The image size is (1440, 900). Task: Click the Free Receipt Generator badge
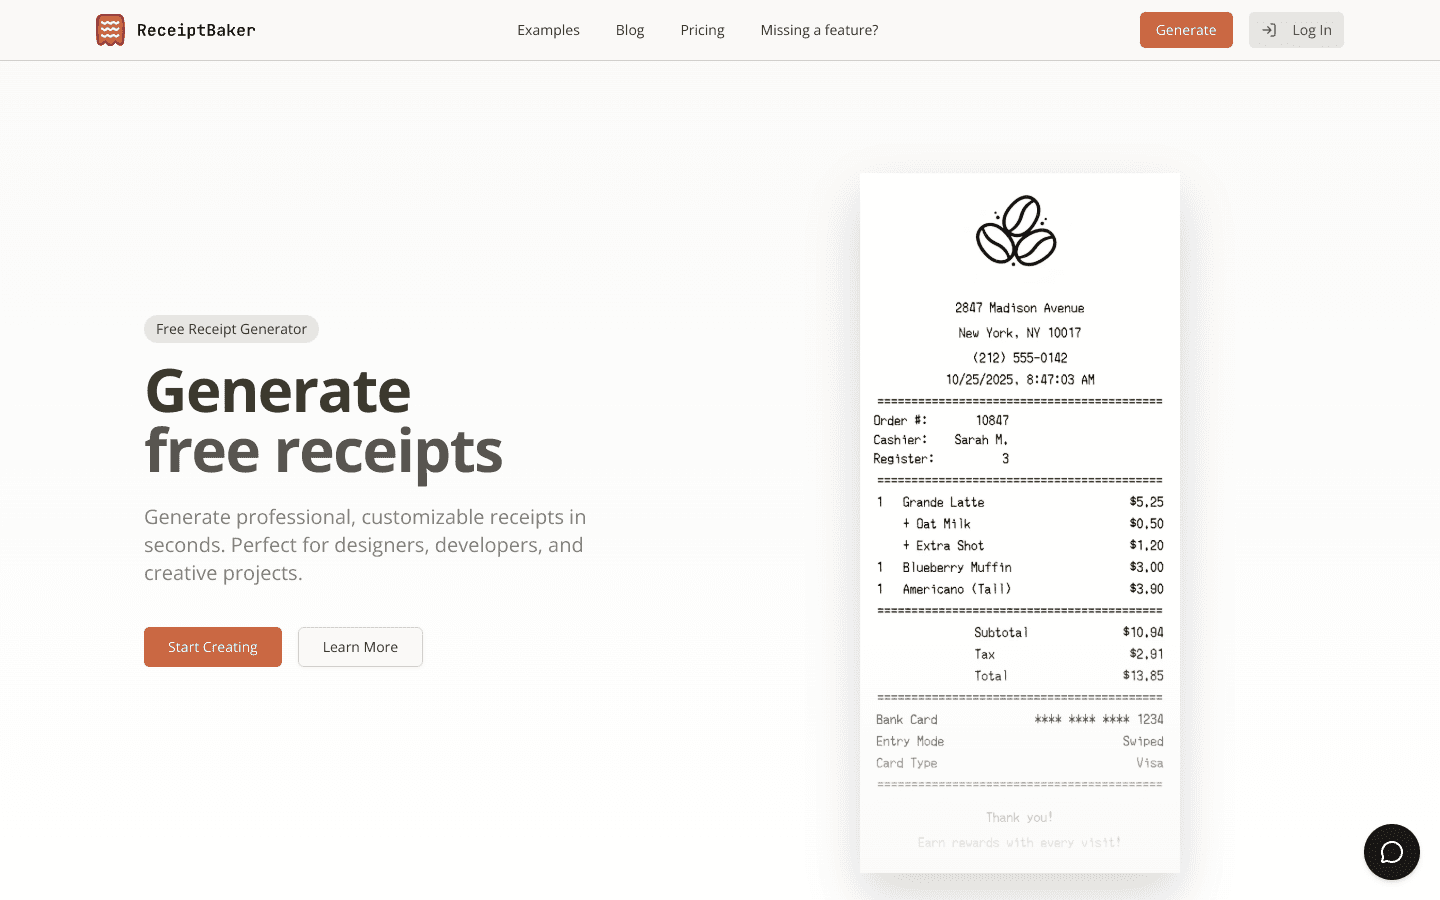[231, 329]
